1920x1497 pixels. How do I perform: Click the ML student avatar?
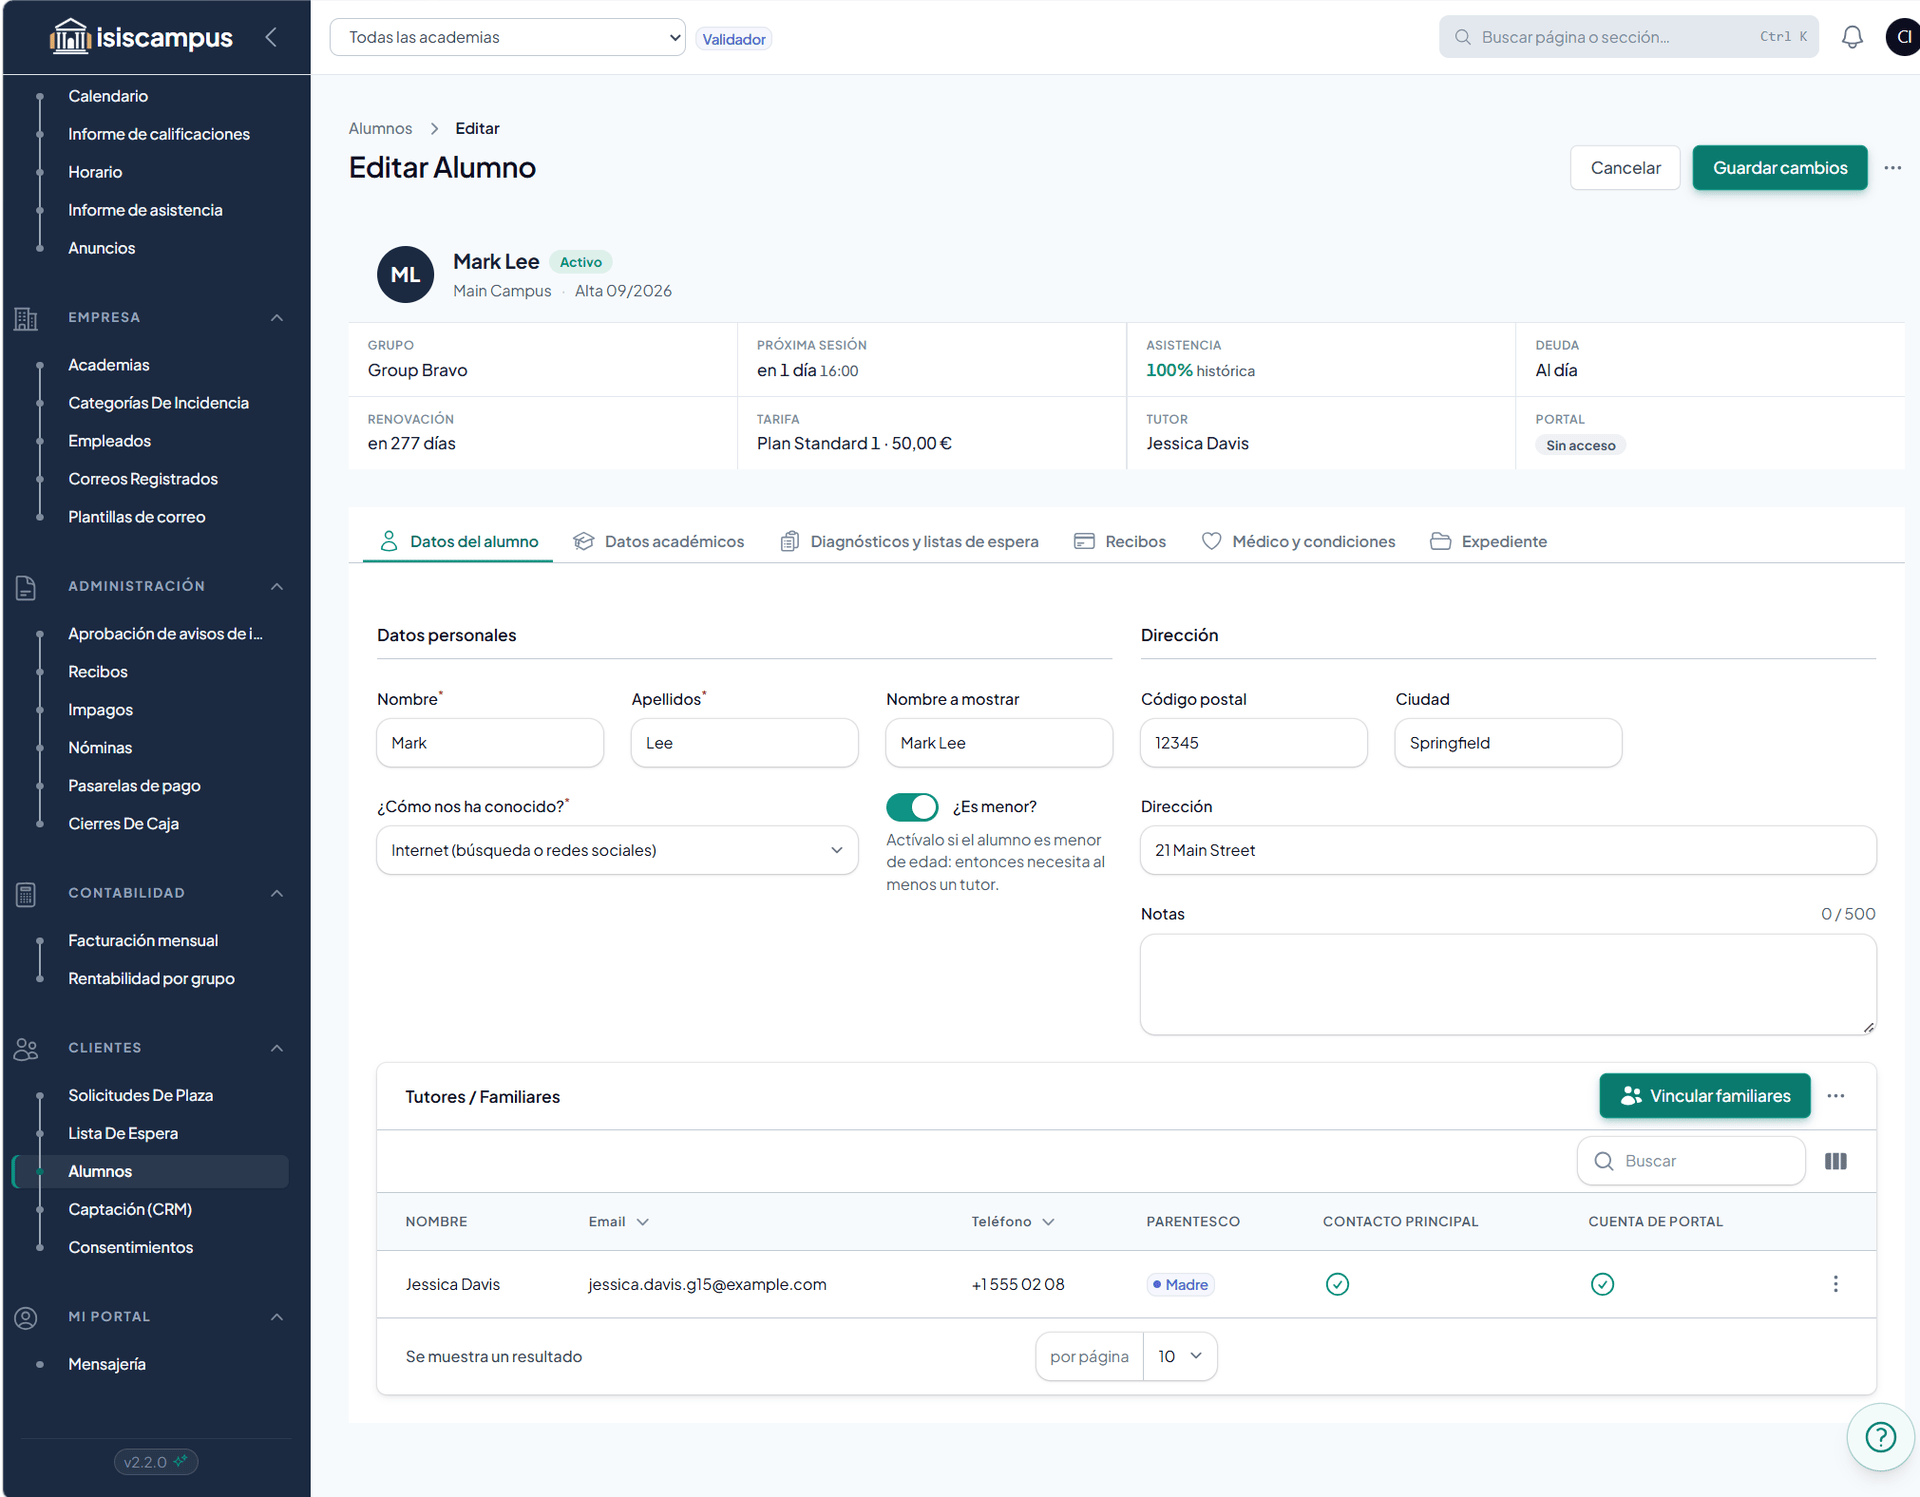point(405,275)
